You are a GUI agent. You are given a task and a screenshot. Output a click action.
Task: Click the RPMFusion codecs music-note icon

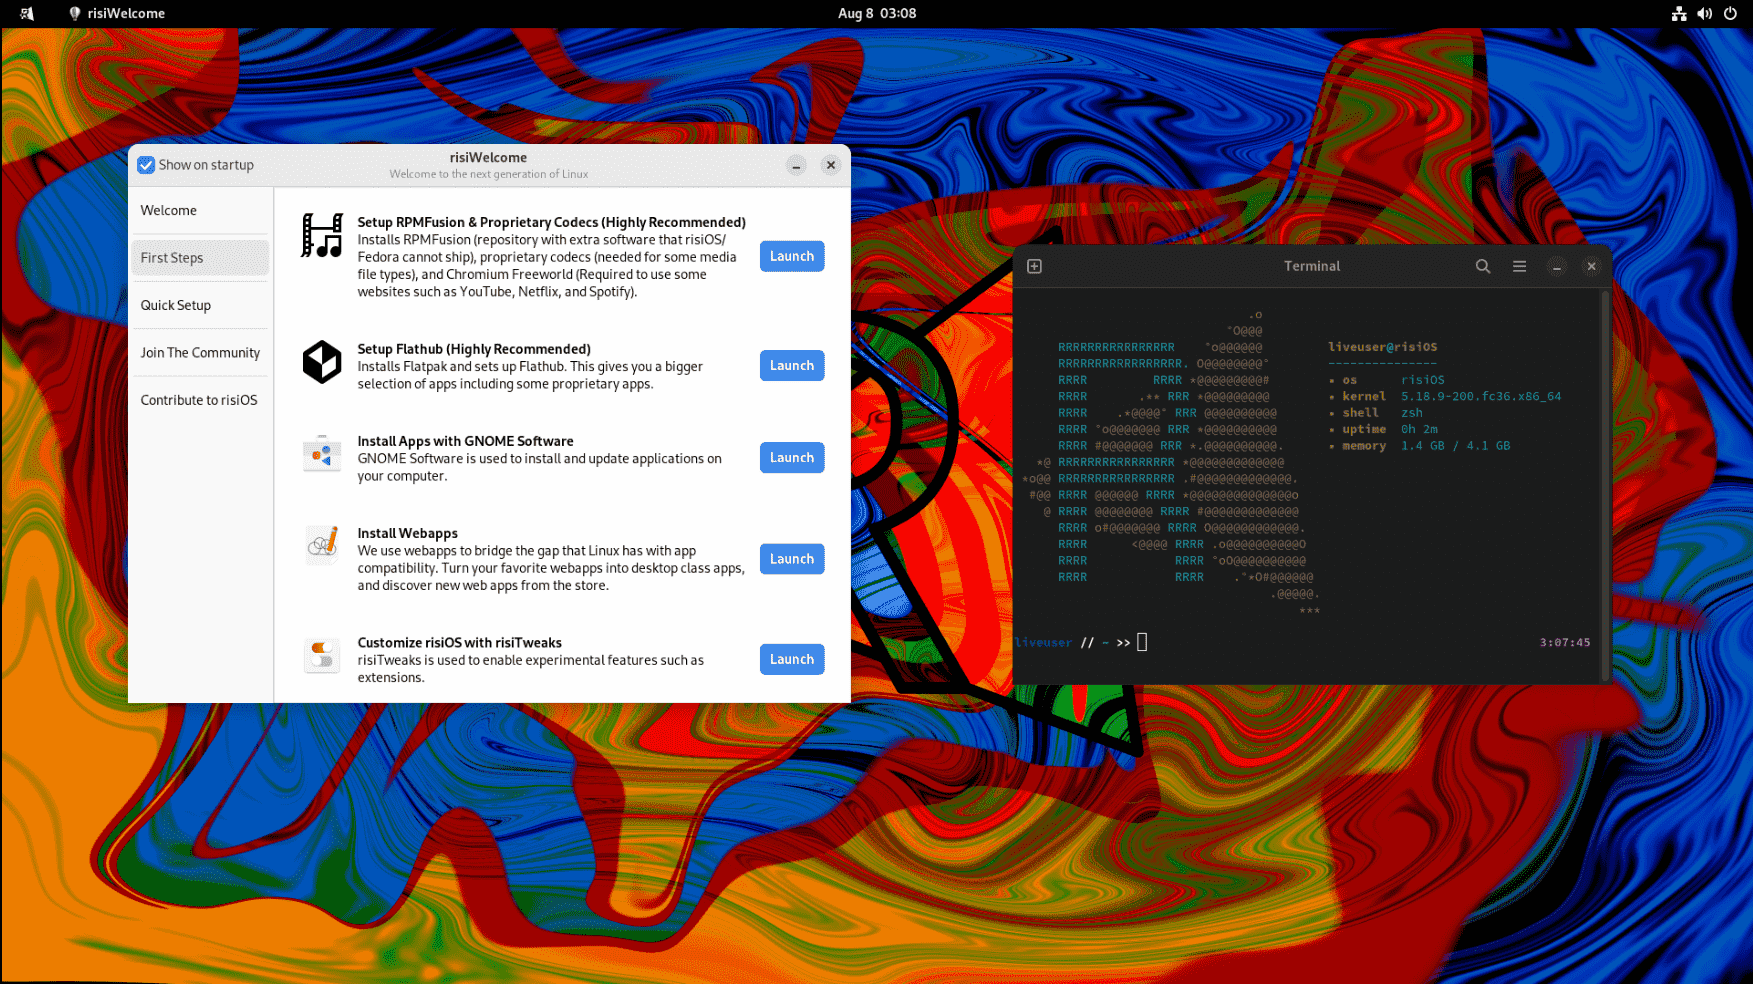321,238
